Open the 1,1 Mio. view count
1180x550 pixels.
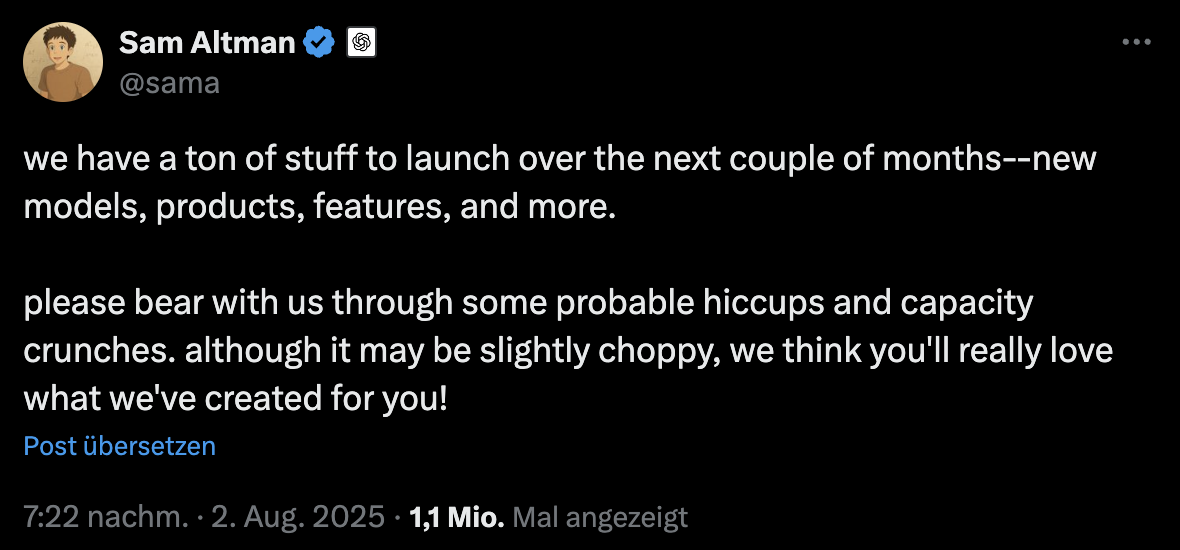(456, 517)
